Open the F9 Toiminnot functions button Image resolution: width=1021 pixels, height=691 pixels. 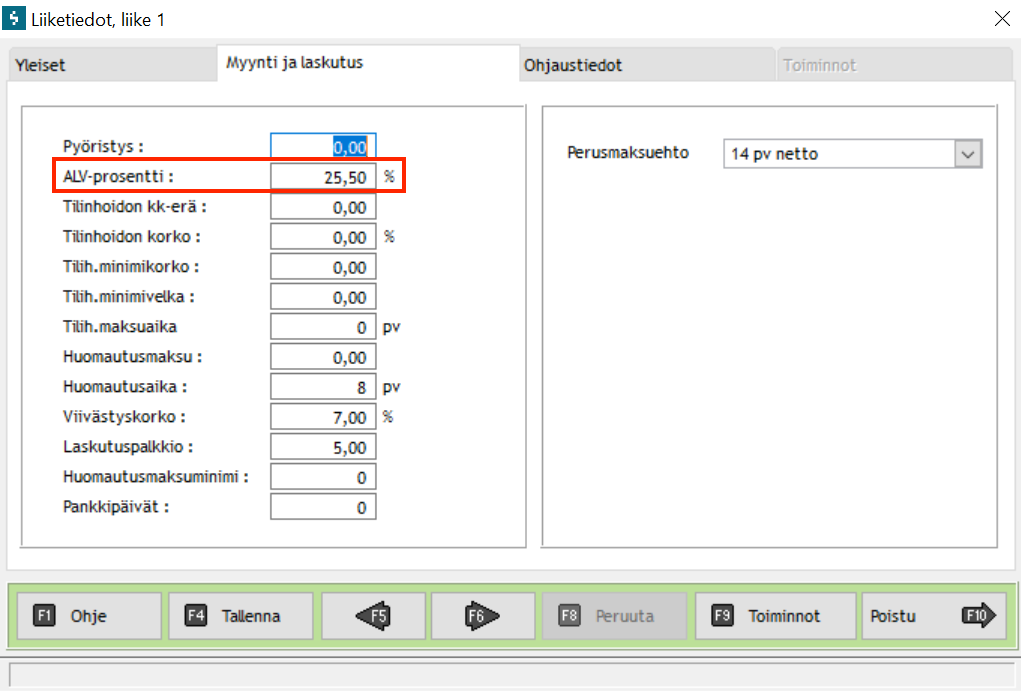click(775, 617)
